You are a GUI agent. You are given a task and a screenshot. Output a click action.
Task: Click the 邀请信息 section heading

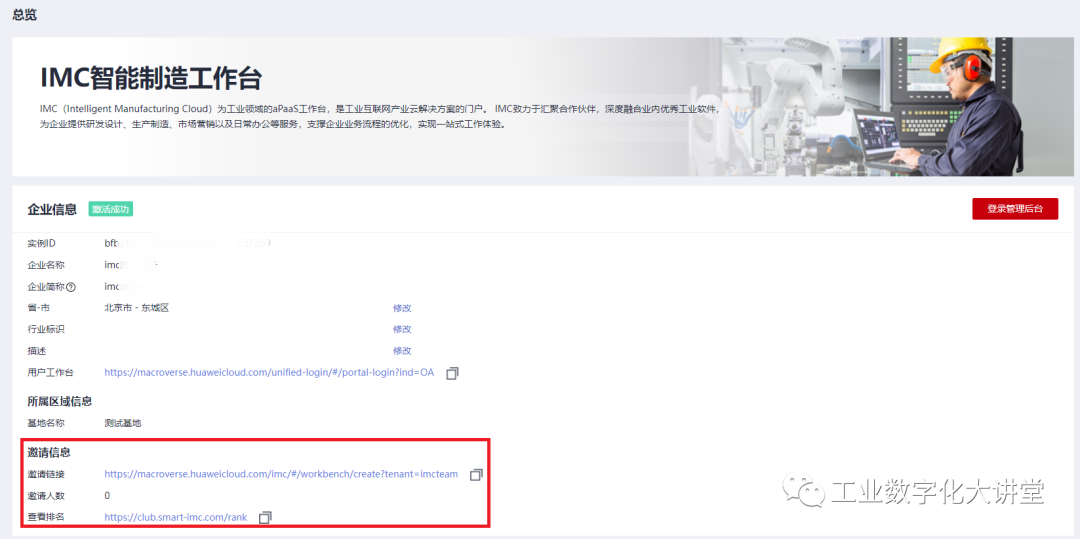[49, 453]
